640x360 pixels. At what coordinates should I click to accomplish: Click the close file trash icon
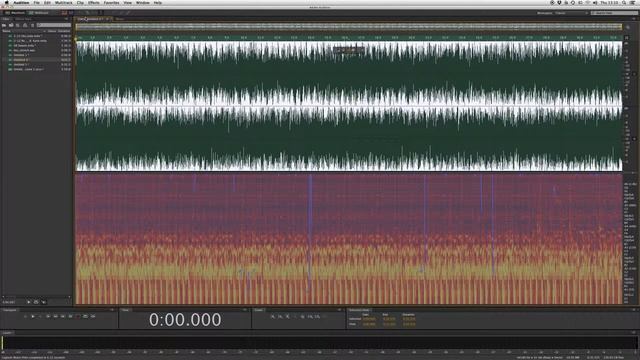click(x=33, y=25)
